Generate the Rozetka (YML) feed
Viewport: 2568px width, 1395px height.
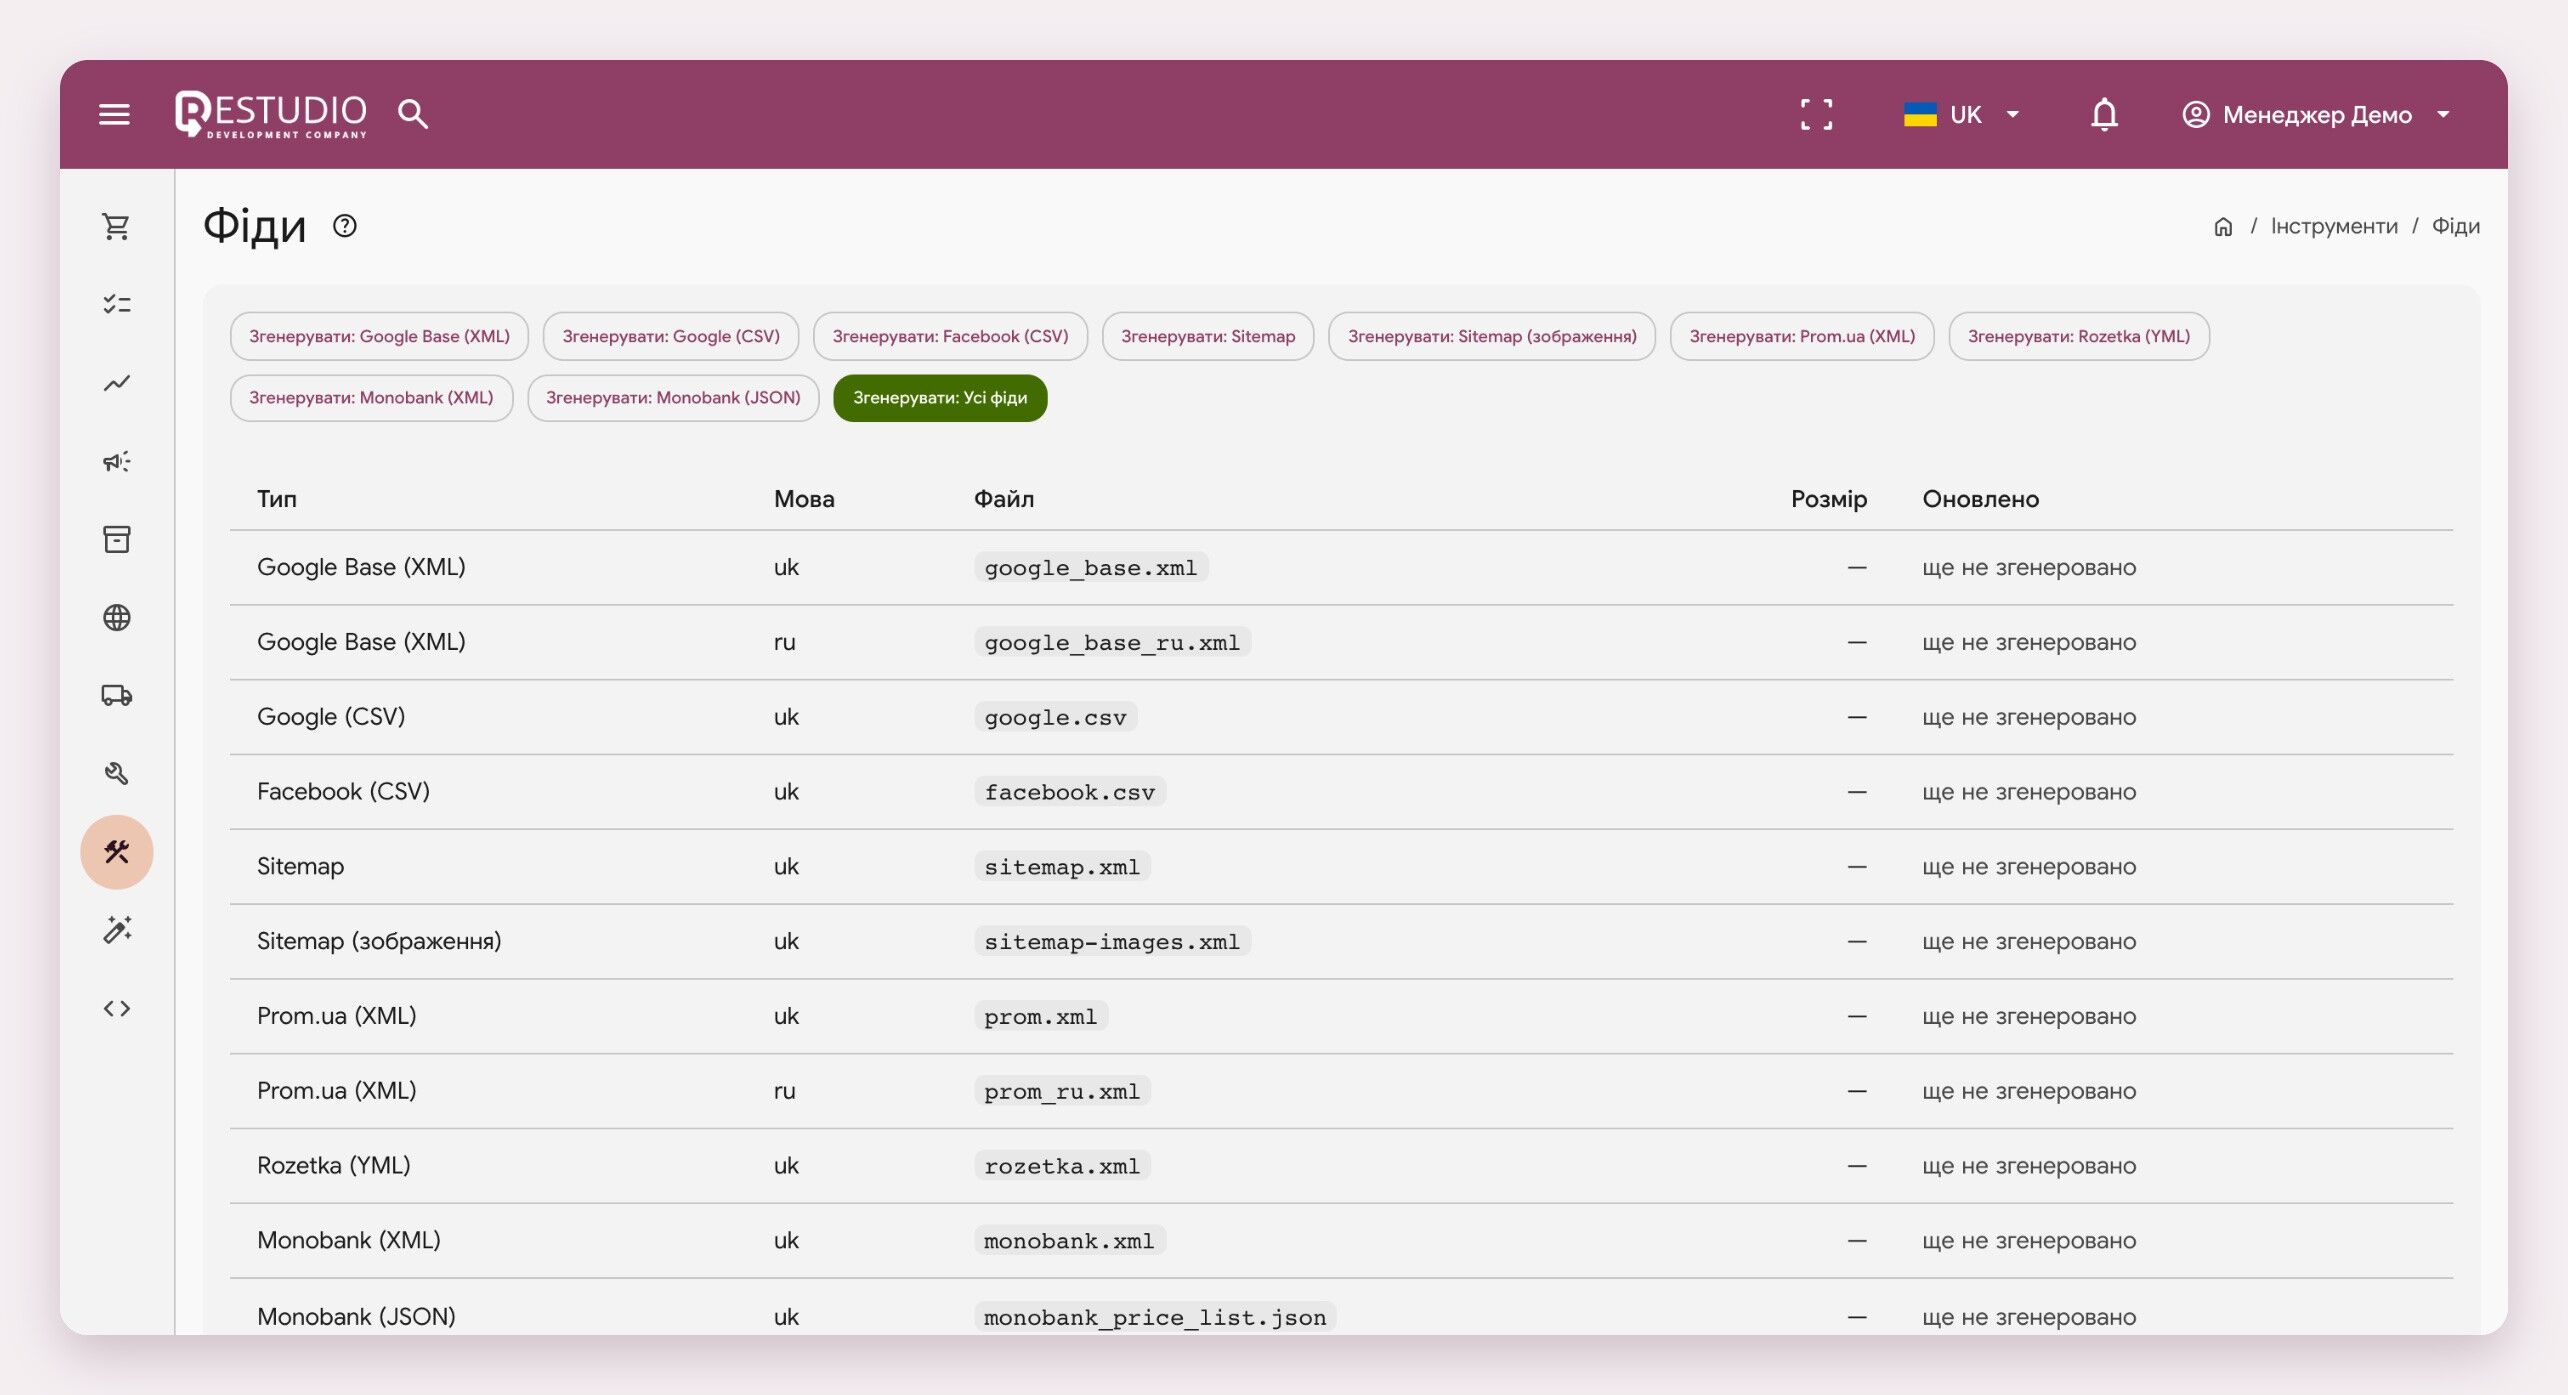(x=2079, y=336)
